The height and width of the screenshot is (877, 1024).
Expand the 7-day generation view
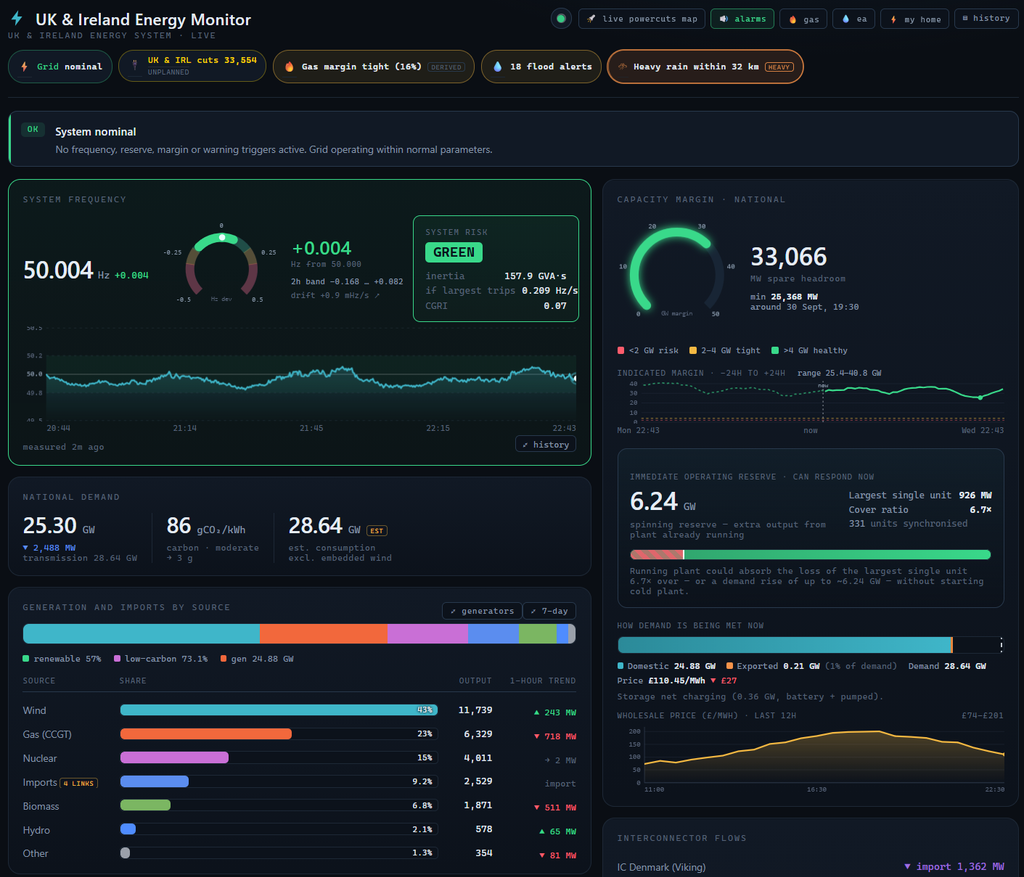tap(549, 611)
